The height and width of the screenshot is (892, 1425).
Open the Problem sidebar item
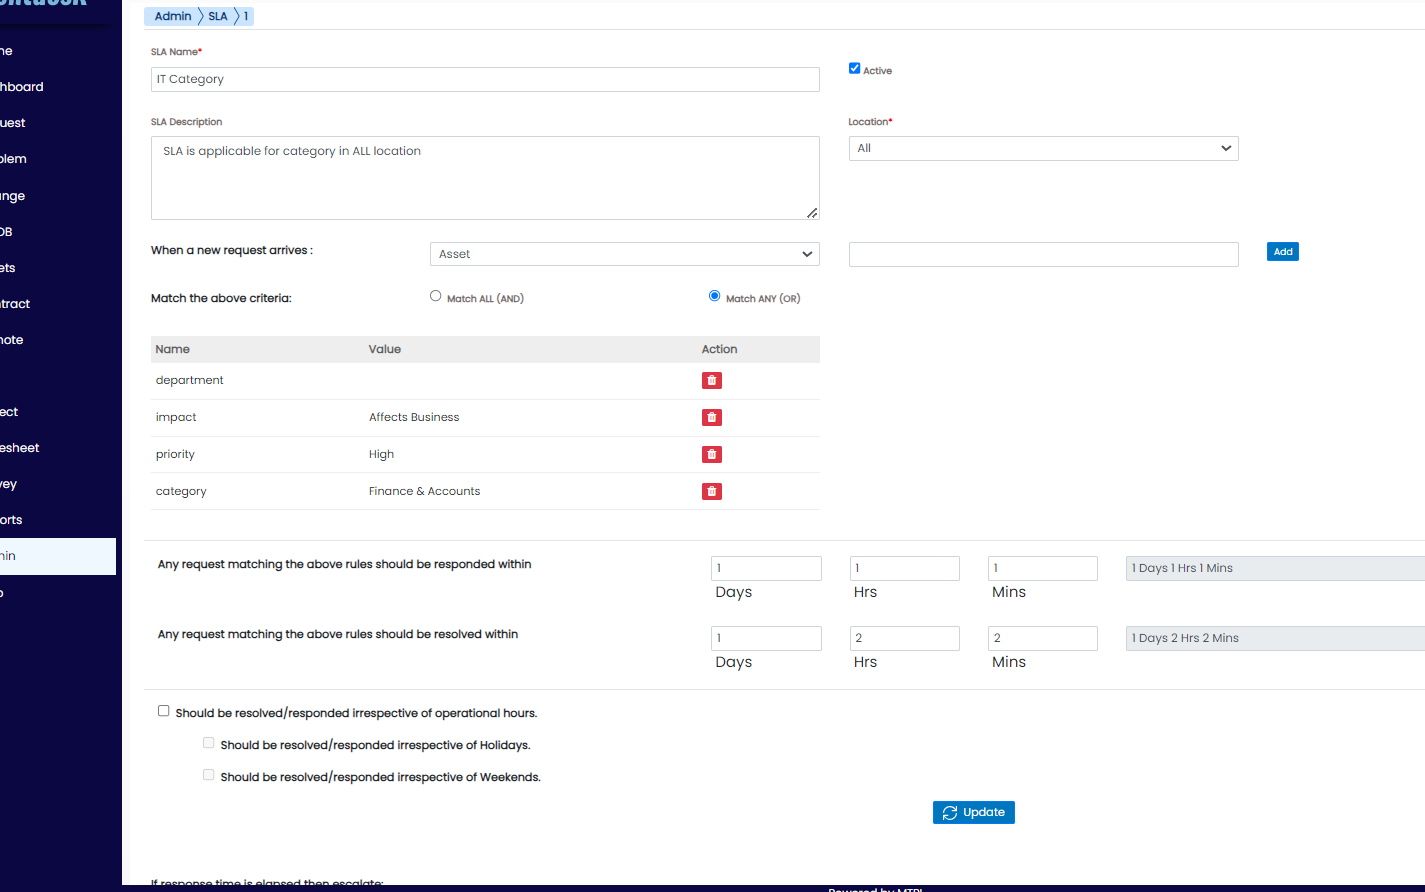[58, 159]
